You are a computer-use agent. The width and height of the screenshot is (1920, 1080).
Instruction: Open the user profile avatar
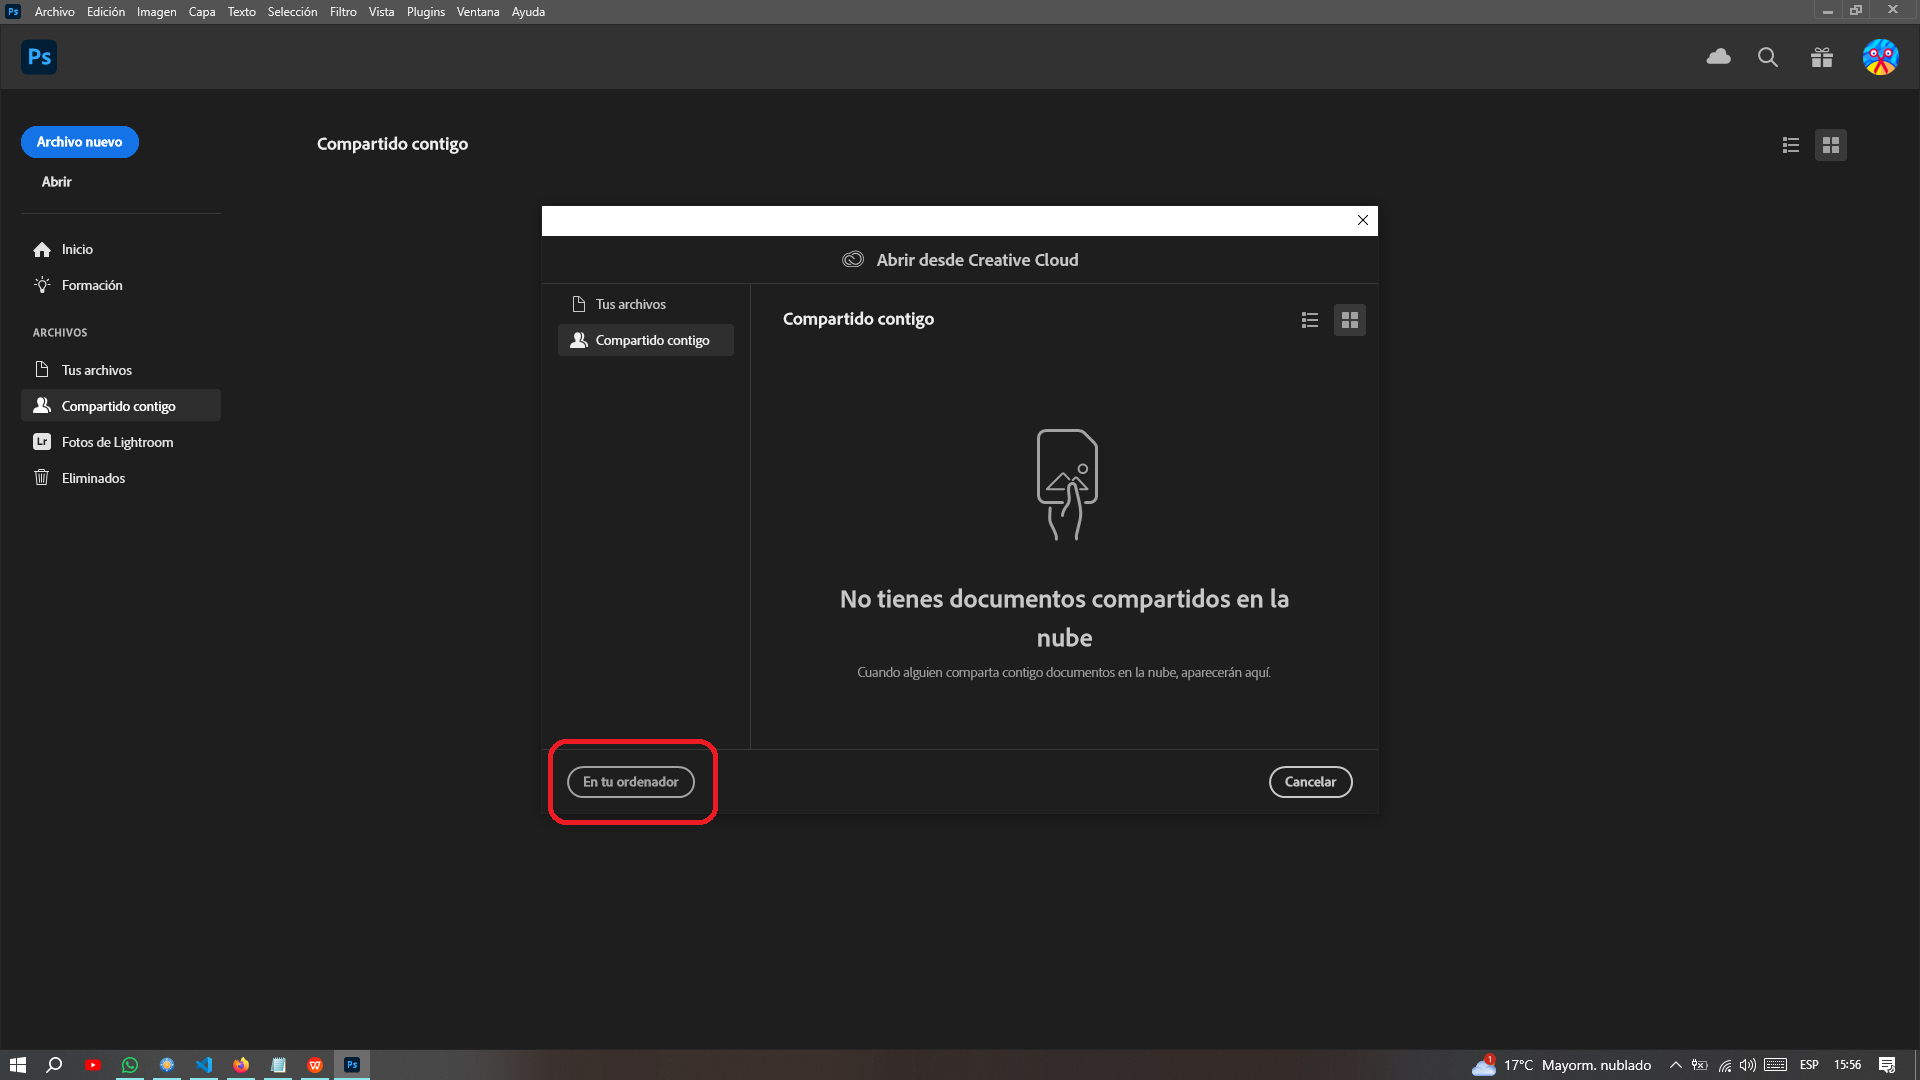click(1880, 57)
